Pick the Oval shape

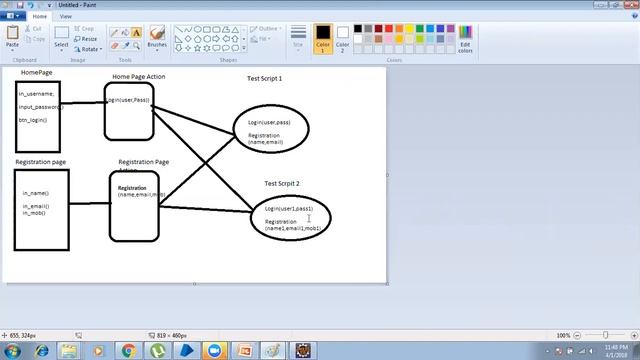coord(198,29)
